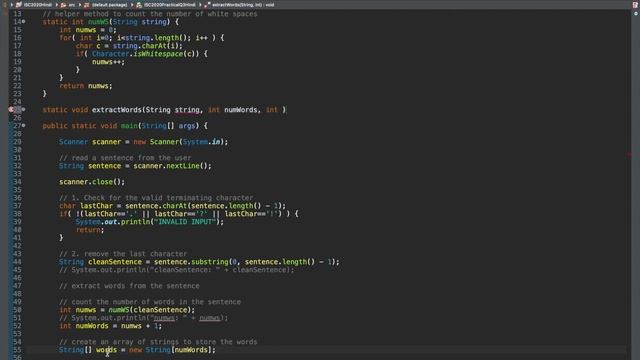Click the numWS method name on line 14

[x=98, y=22]
